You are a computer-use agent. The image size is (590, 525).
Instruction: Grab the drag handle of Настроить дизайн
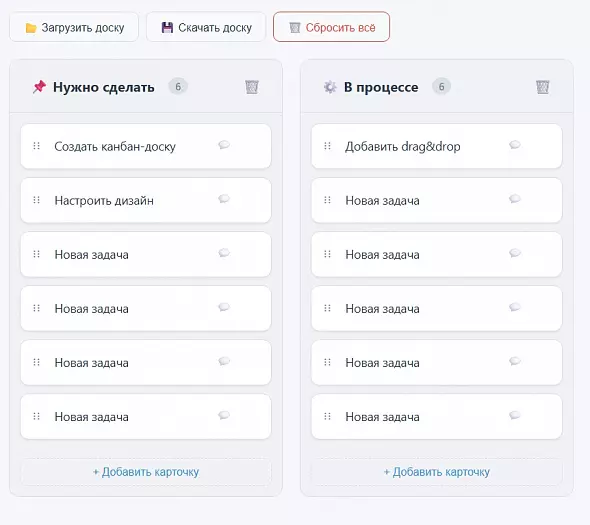(36, 200)
